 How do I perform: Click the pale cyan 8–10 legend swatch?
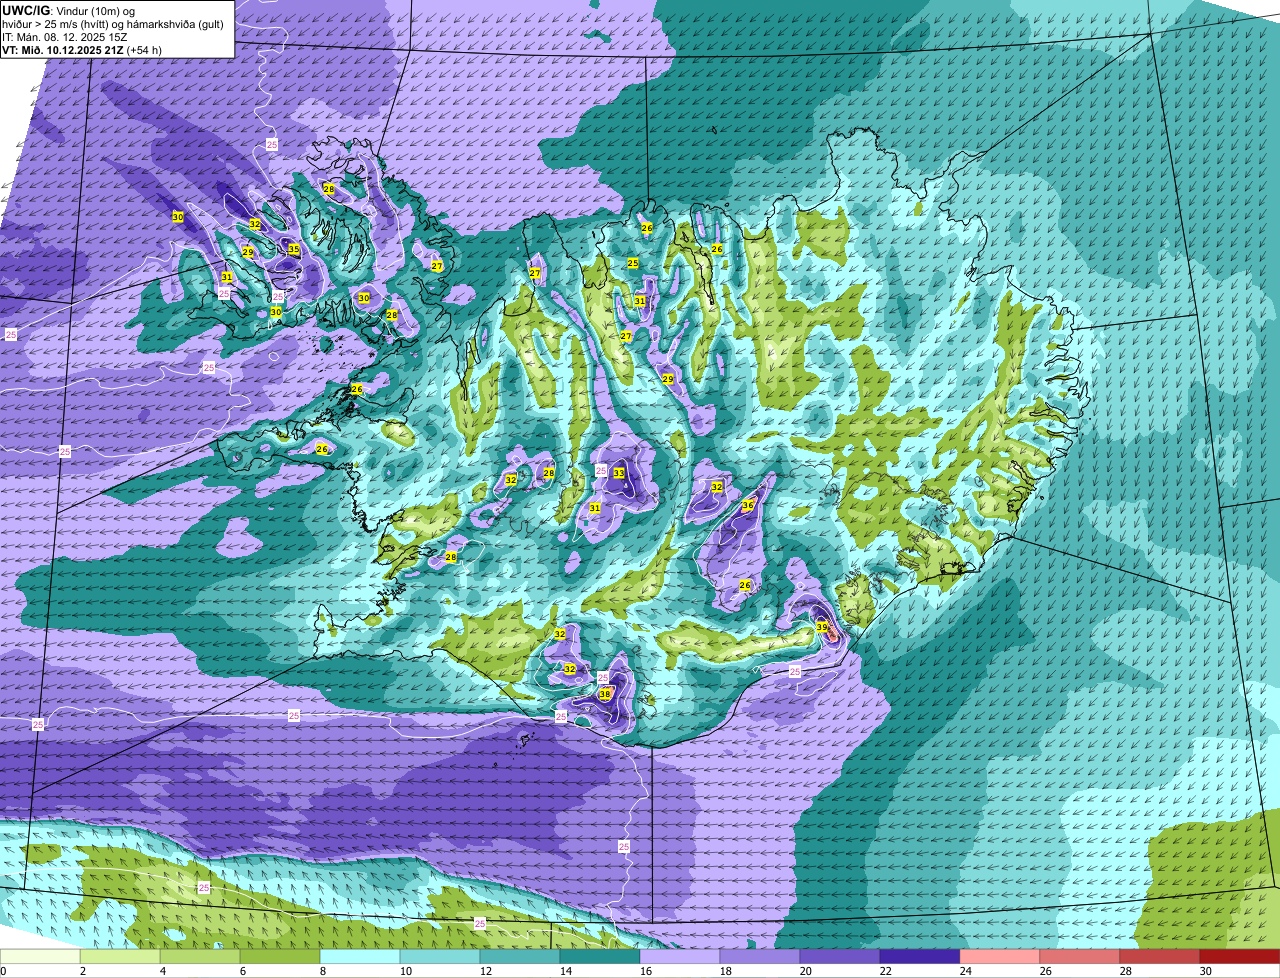click(360, 957)
